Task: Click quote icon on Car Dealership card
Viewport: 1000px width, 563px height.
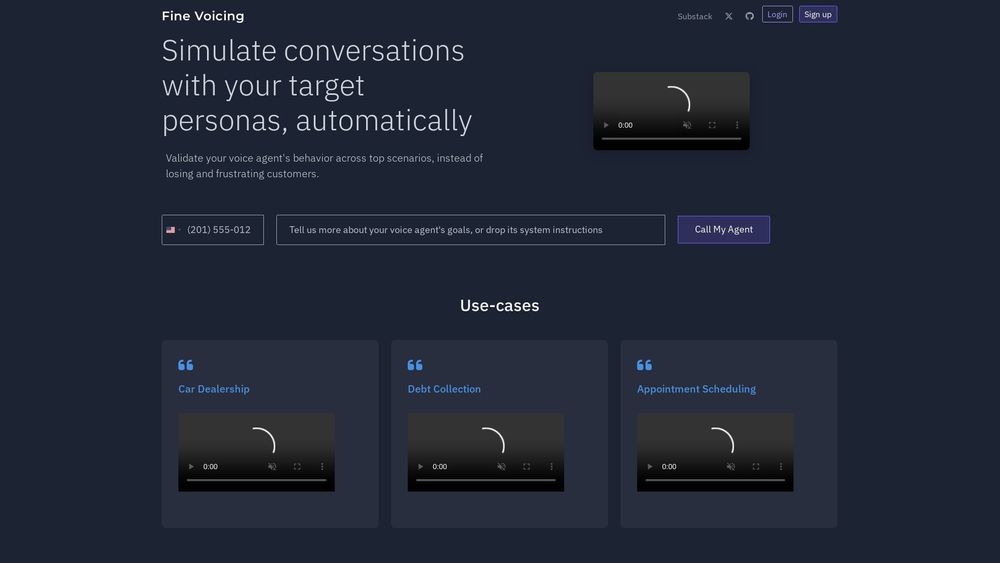Action: 186,365
